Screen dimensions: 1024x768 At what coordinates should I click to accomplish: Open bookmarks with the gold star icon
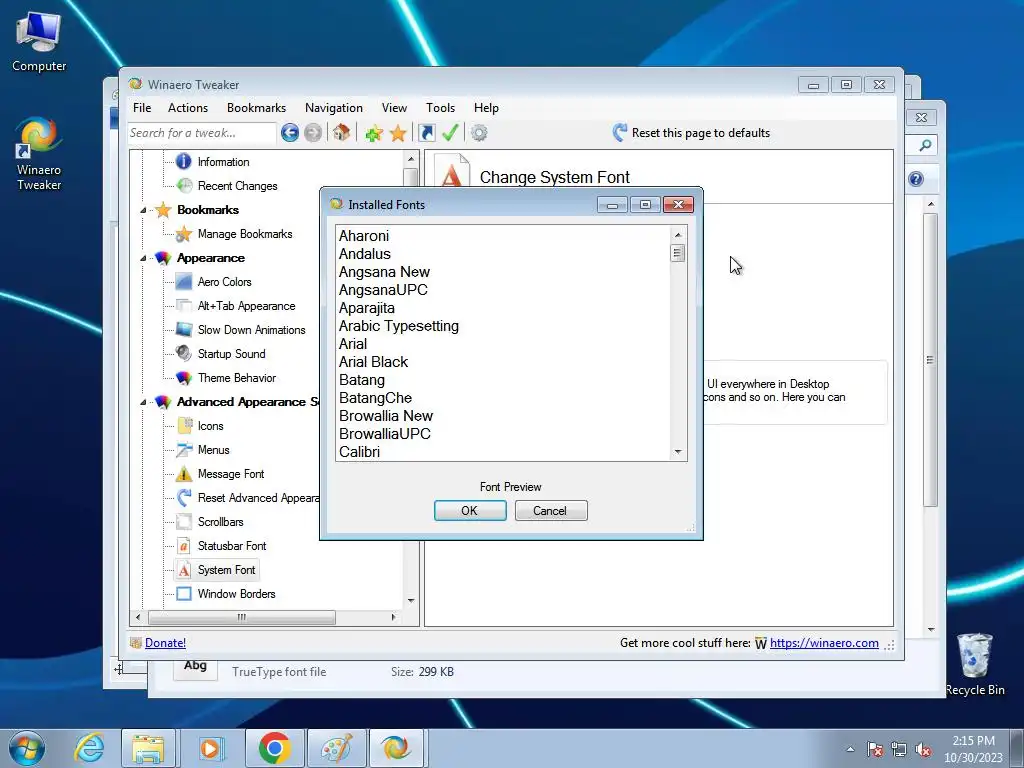[398, 133]
